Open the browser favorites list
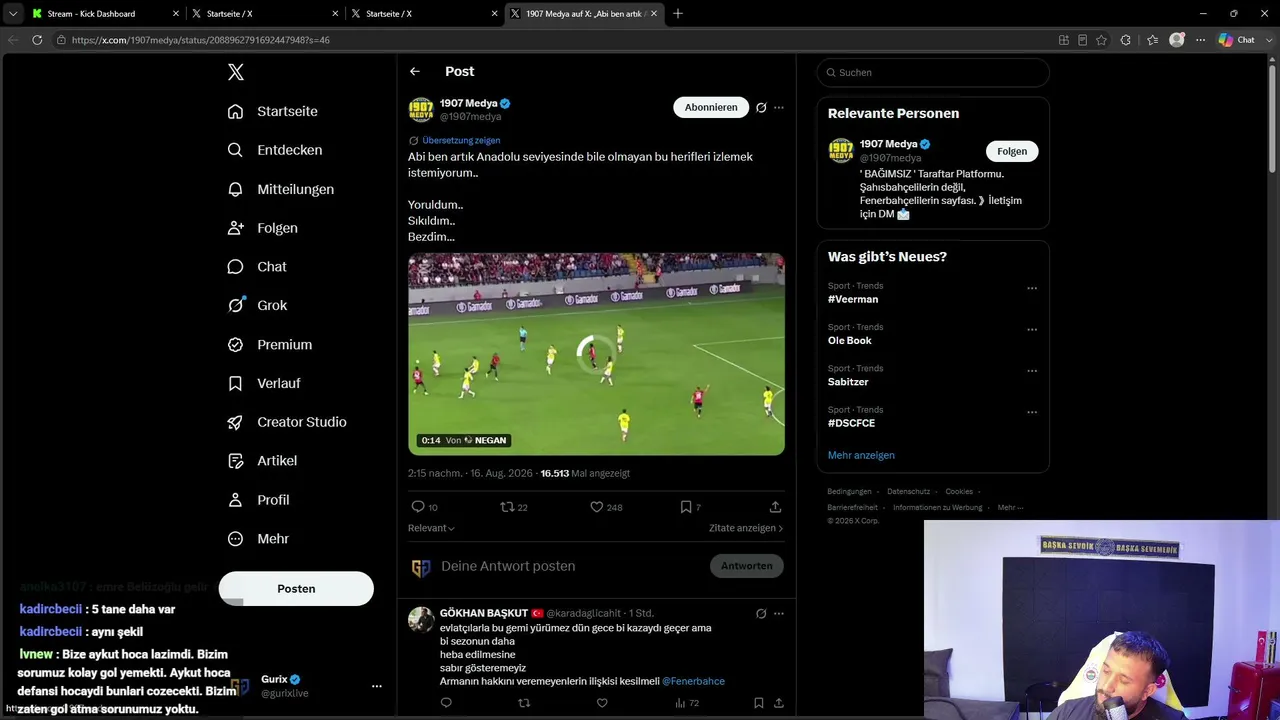The width and height of the screenshot is (1280, 720). click(x=1152, y=40)
